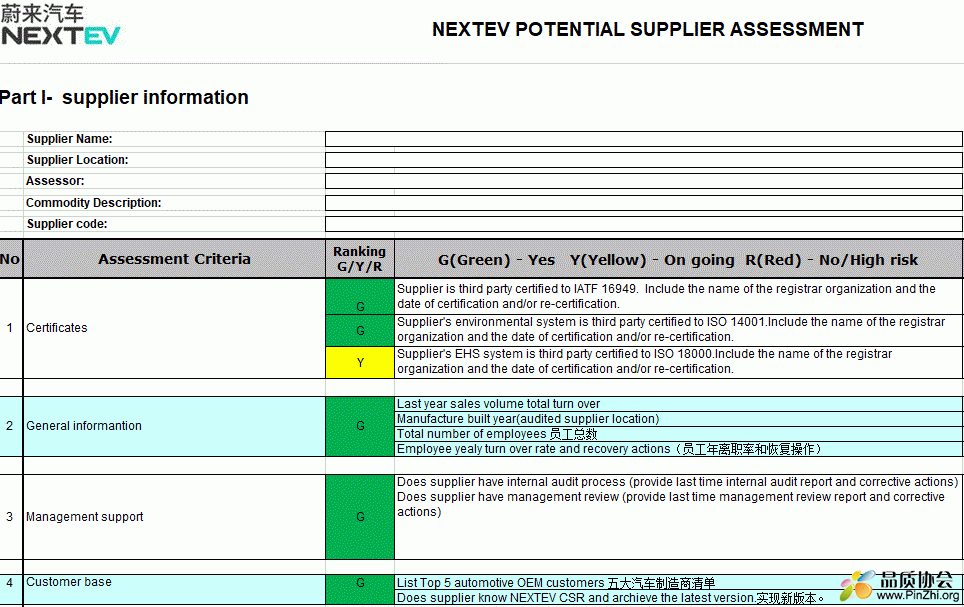Select the green ranking cell for IATF 16949
Screen dimensions: 964x607
(360, 297)
